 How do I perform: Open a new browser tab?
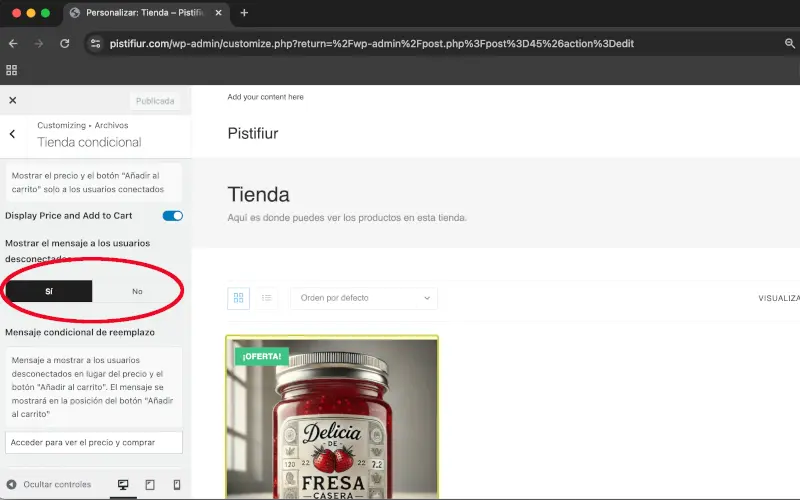[x=244, y=13]
